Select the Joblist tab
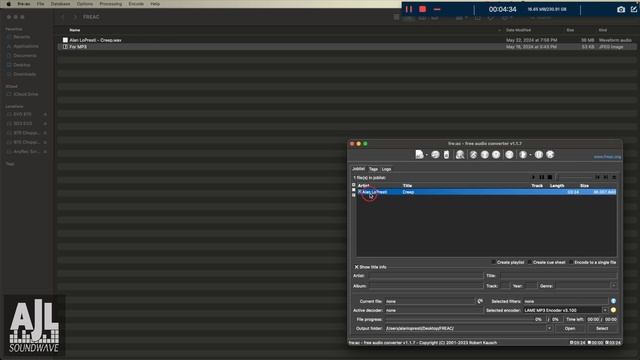 coord(358,169)
